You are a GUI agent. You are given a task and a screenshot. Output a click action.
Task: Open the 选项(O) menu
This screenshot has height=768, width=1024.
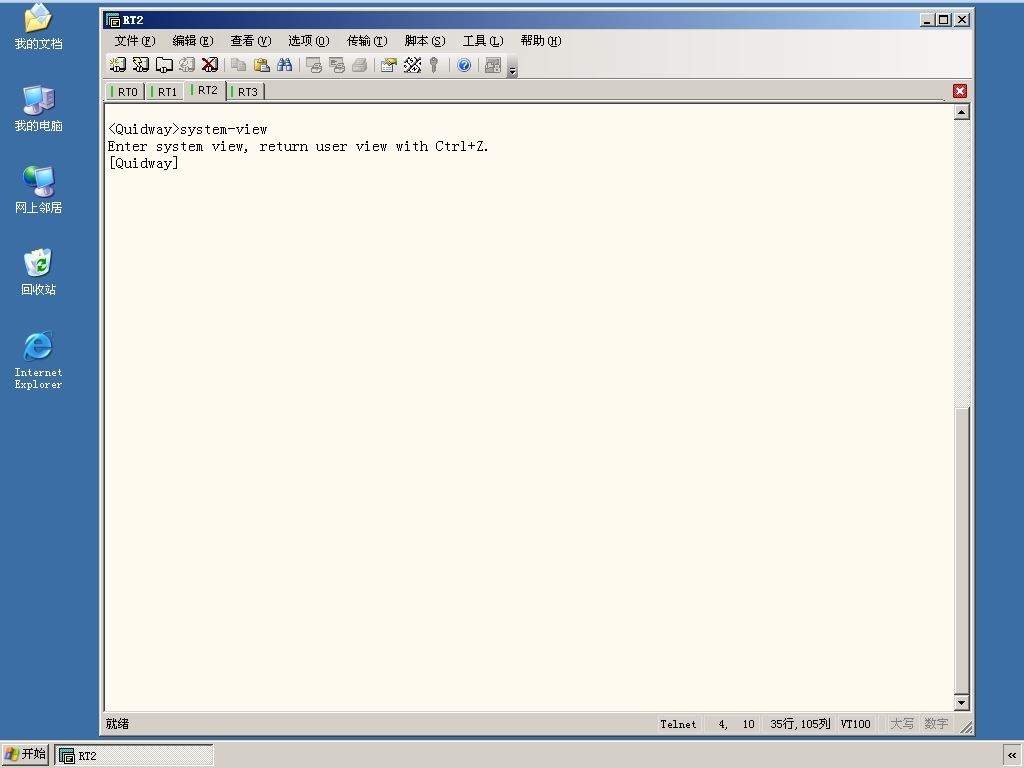[308, 40]
